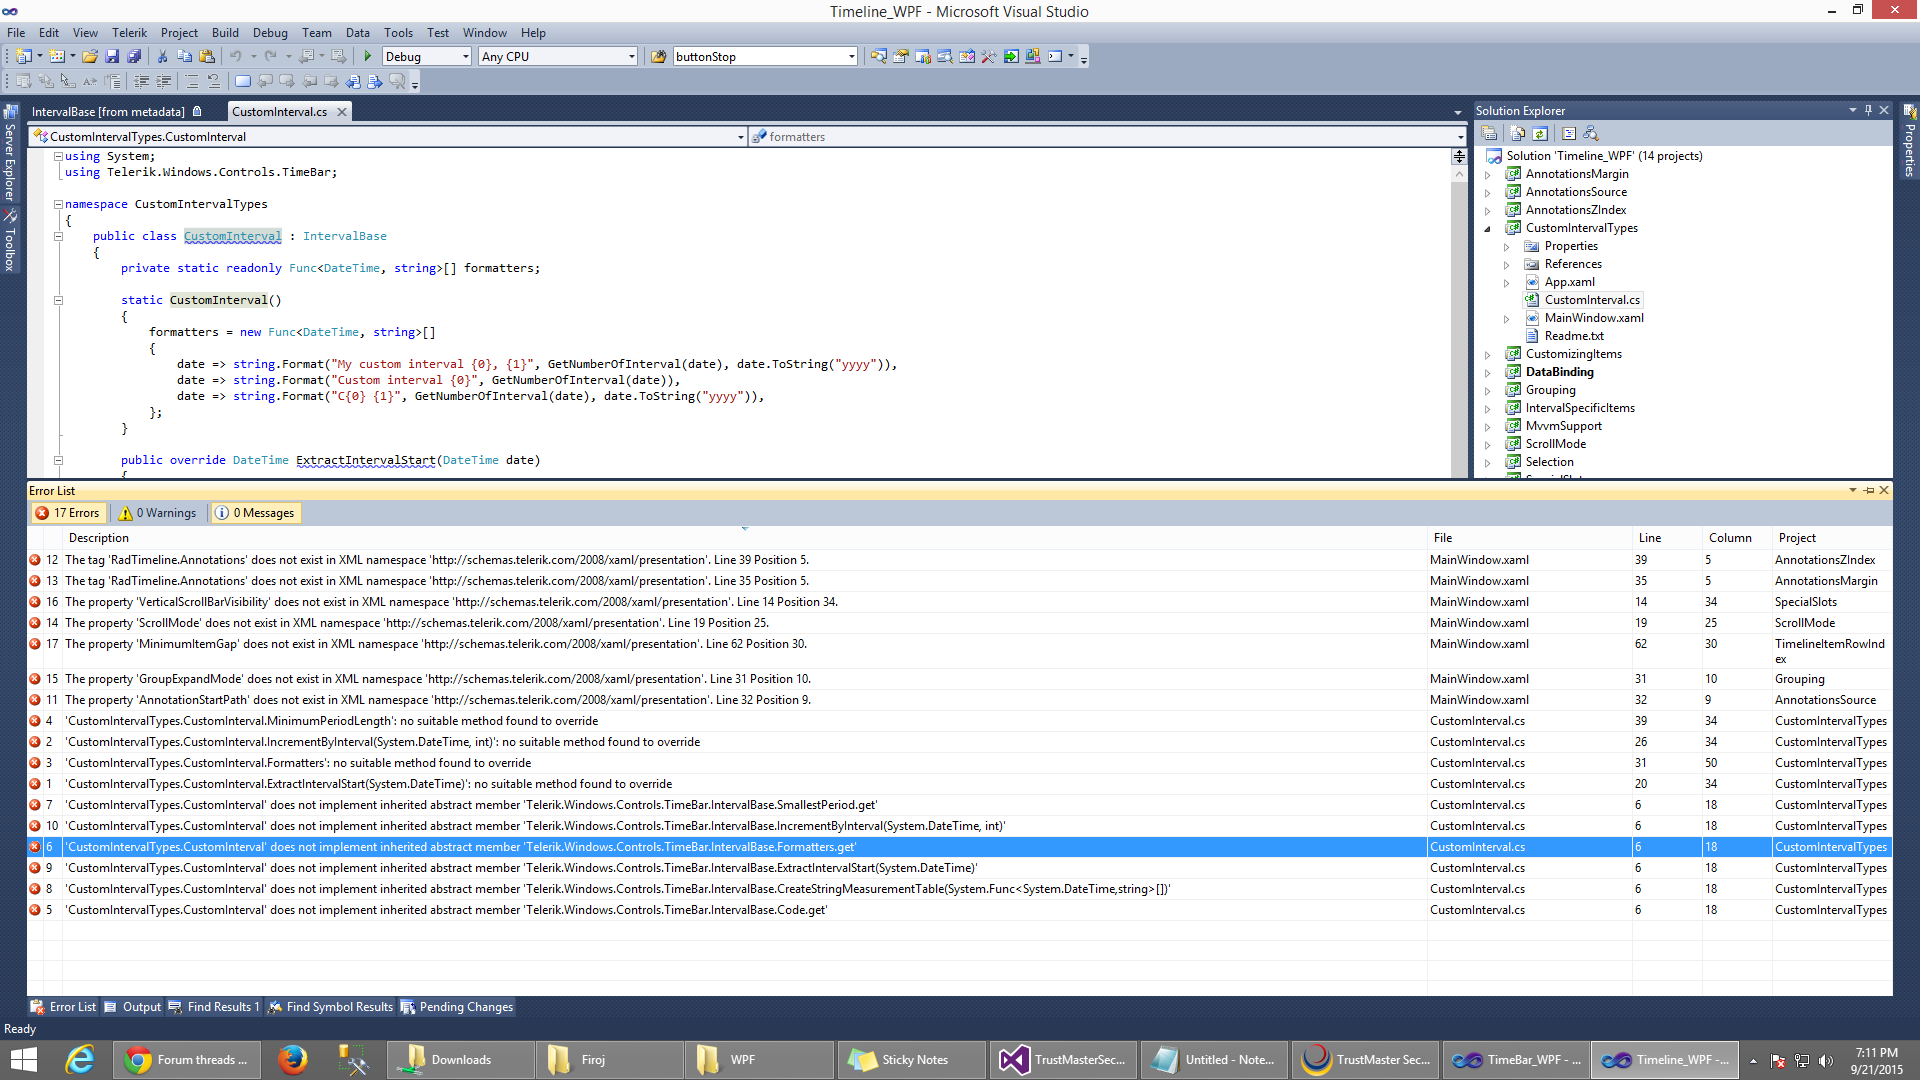The height and width of the screenshot is (1080, 1920).
Task: Click Solution Explorer Refresh icon
Action: [x=1540, y=133]
